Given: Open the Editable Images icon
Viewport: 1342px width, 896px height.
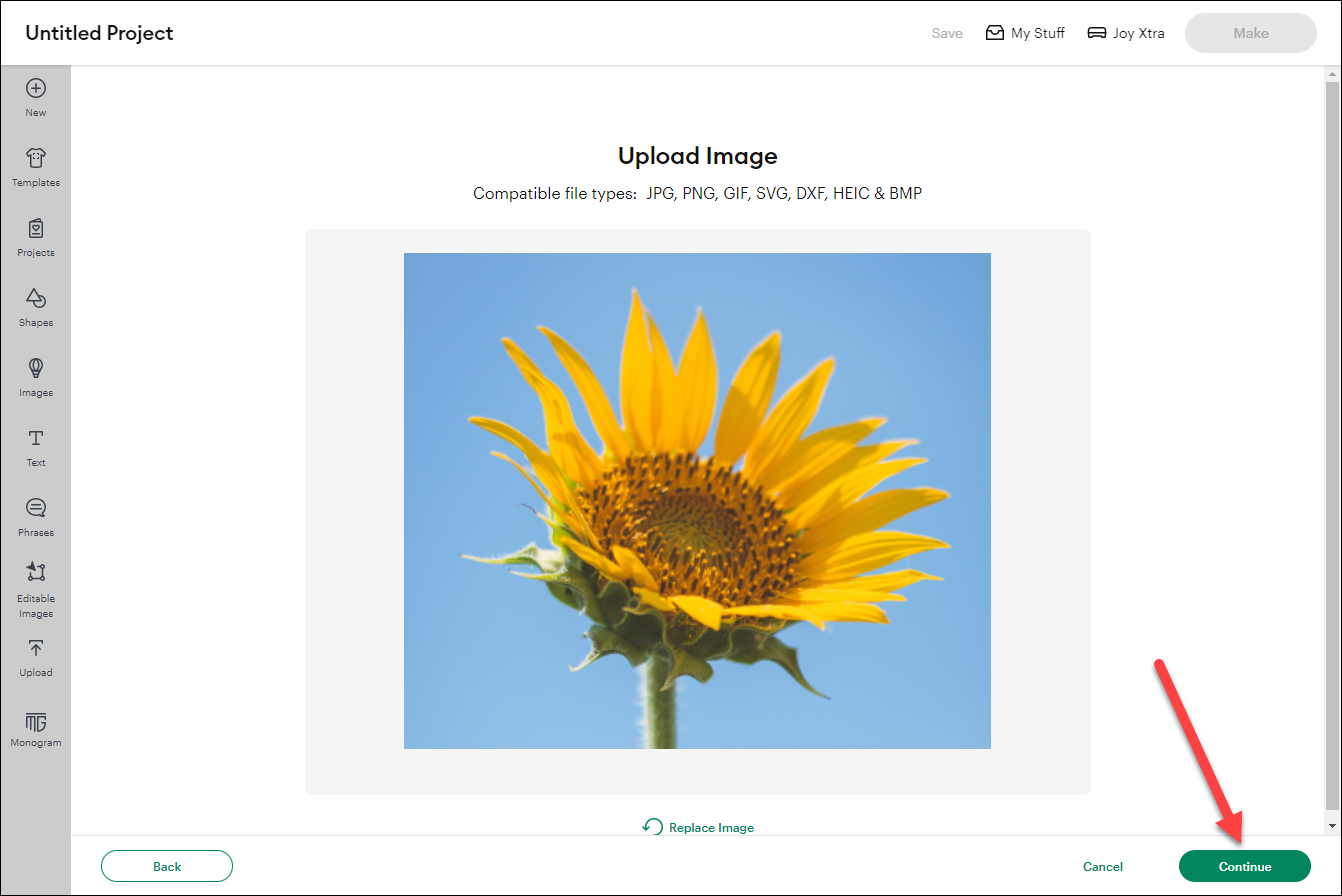Looking at the screenshot, I should click(36, 572).
